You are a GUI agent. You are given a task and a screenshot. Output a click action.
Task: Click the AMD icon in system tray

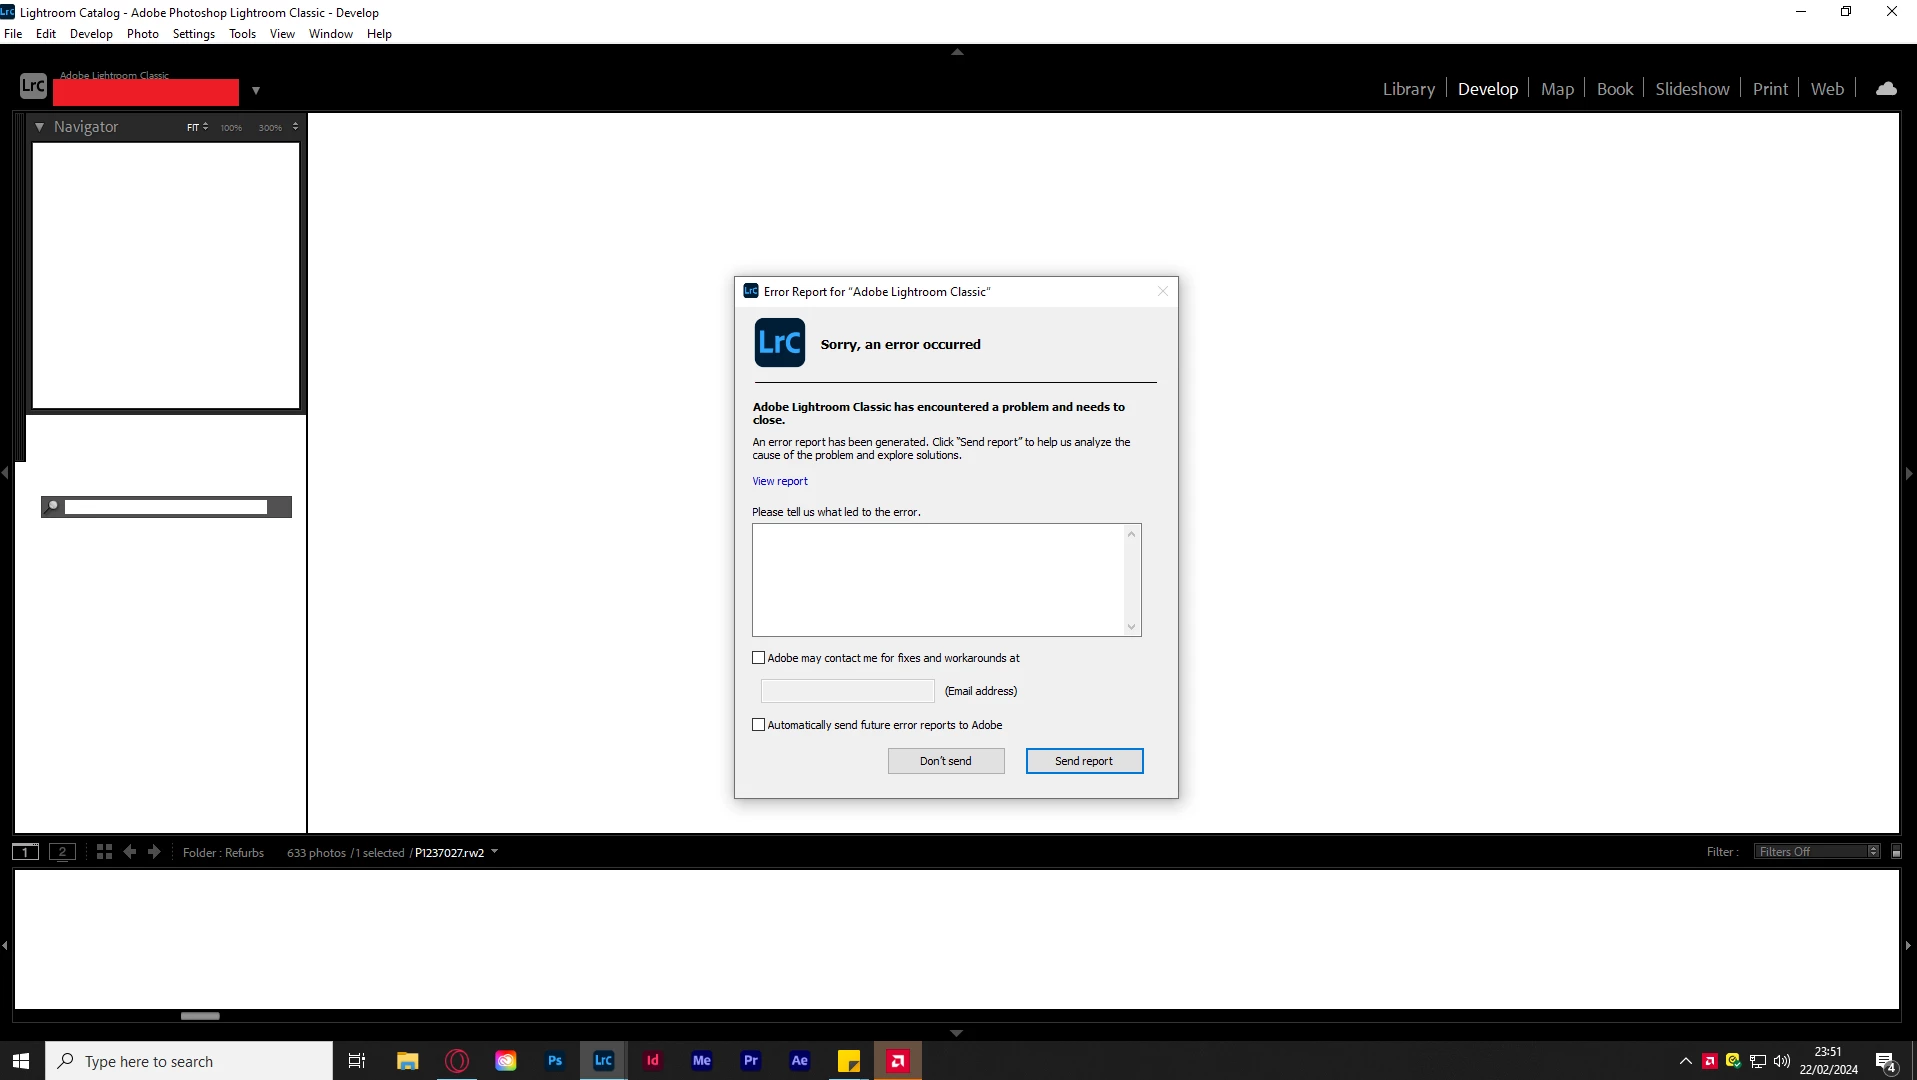[x=1710, y=1061]
